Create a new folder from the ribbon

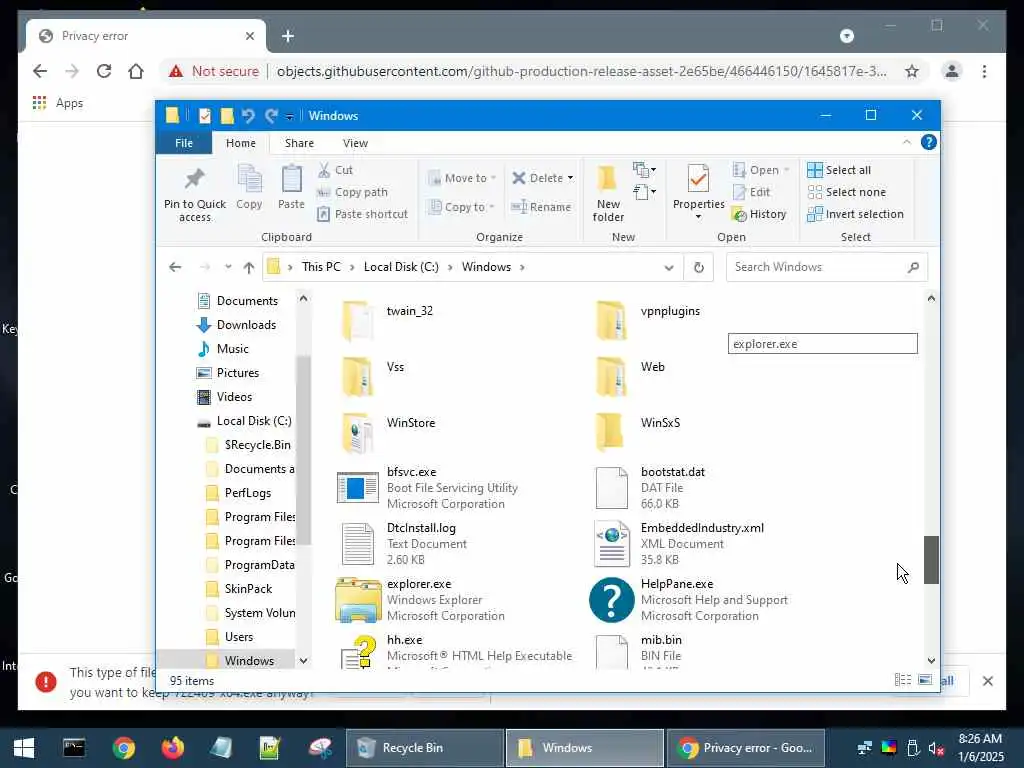pos(608,193)
